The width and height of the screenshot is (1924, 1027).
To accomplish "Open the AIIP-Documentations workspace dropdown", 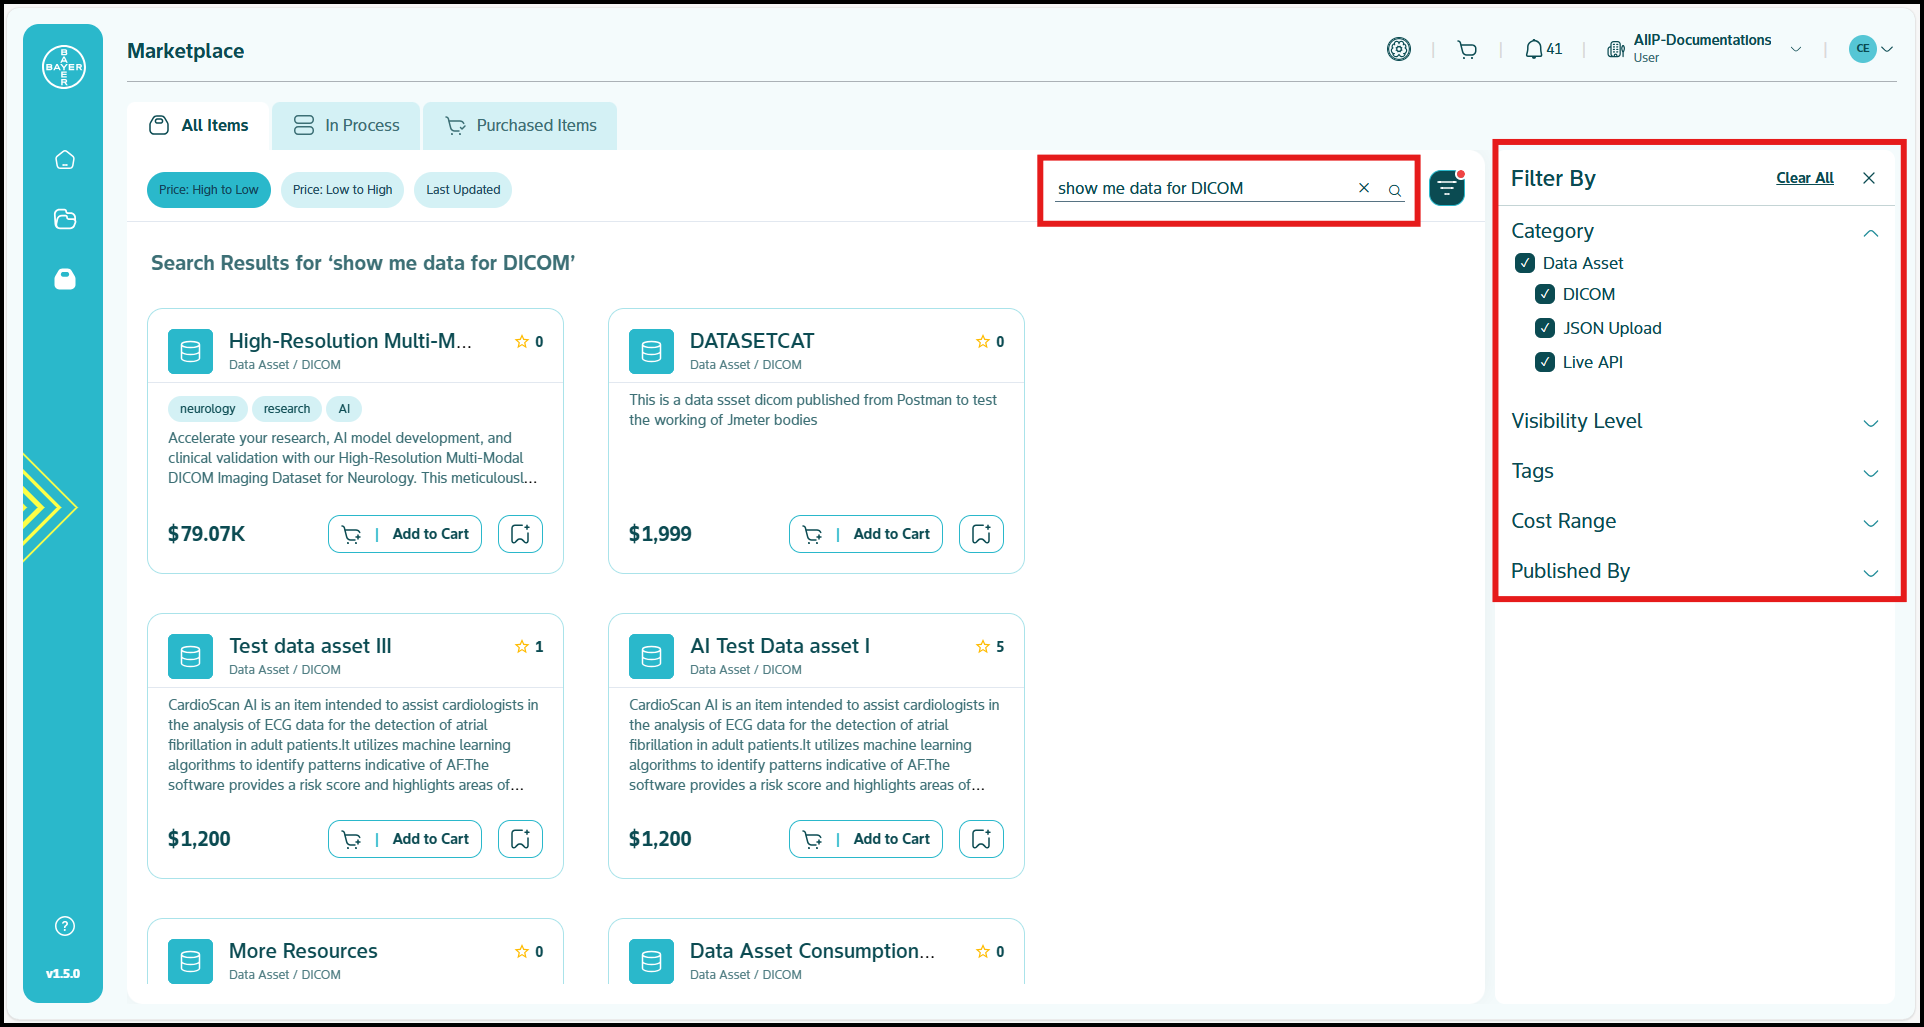I will pos(1795,49).
